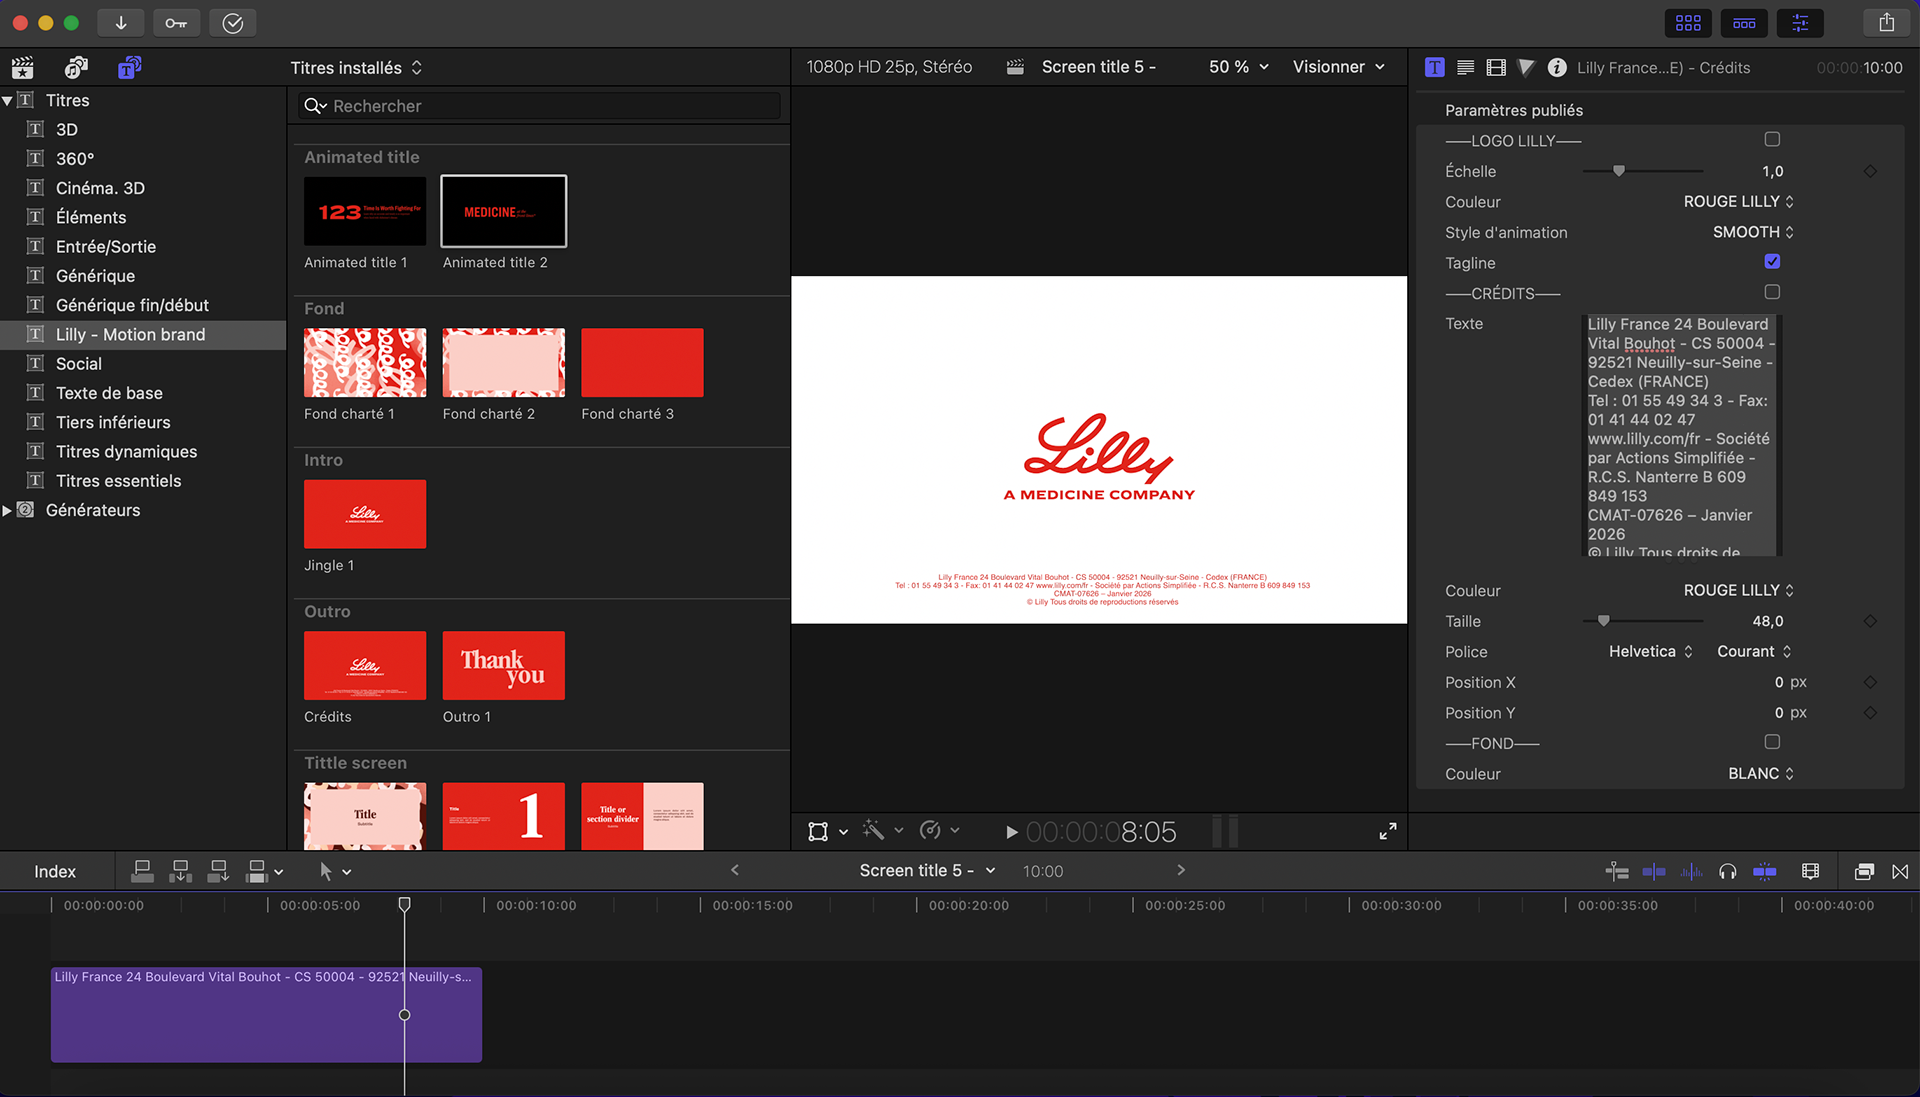This screenshot has height=1097, width=1920.
Task: Uncheck the Tagline checkbox
Action: [1772, 262]
